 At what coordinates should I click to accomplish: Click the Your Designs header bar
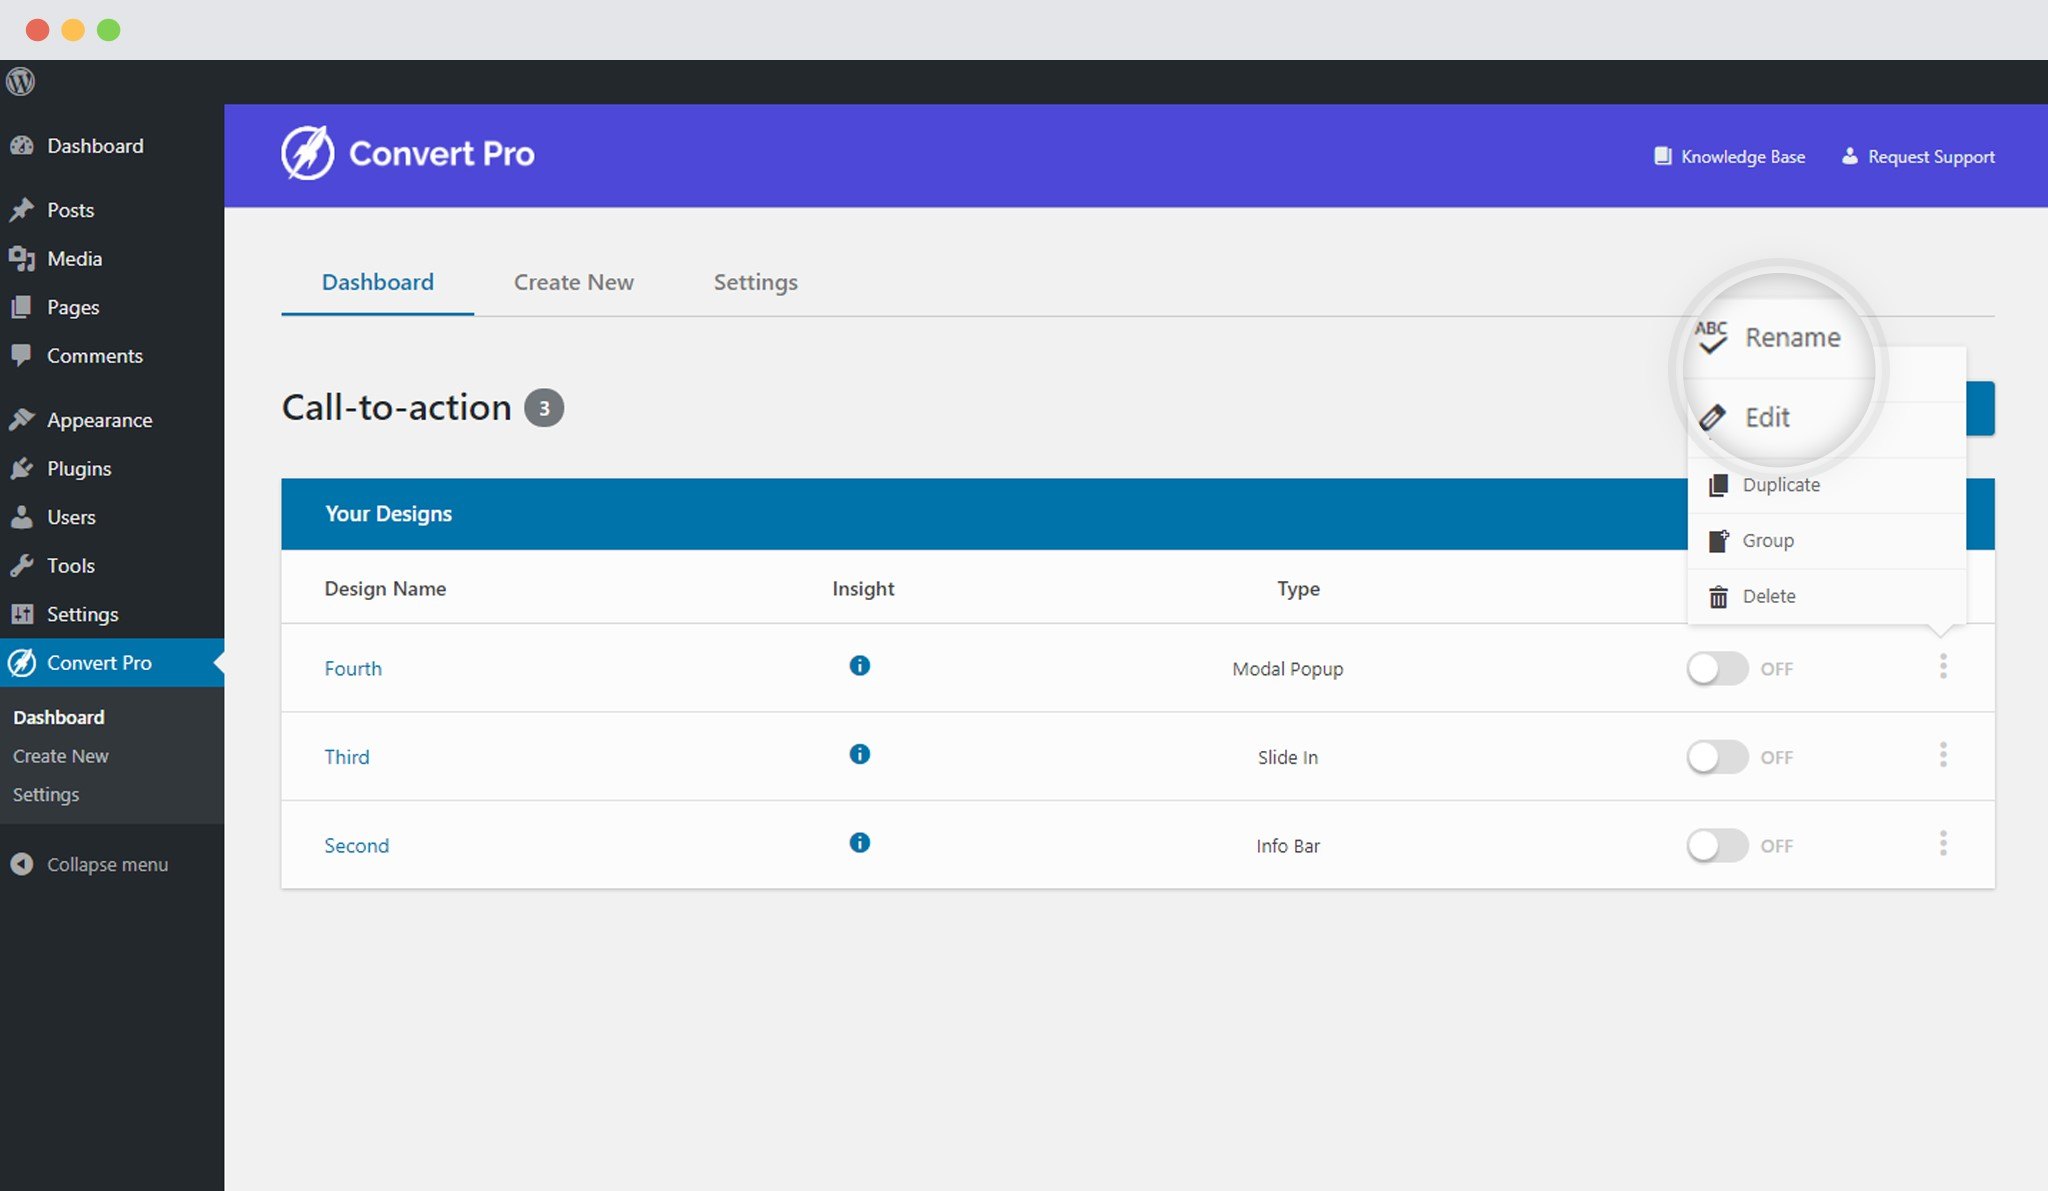pyautogui.click(x=1138, y=514)
